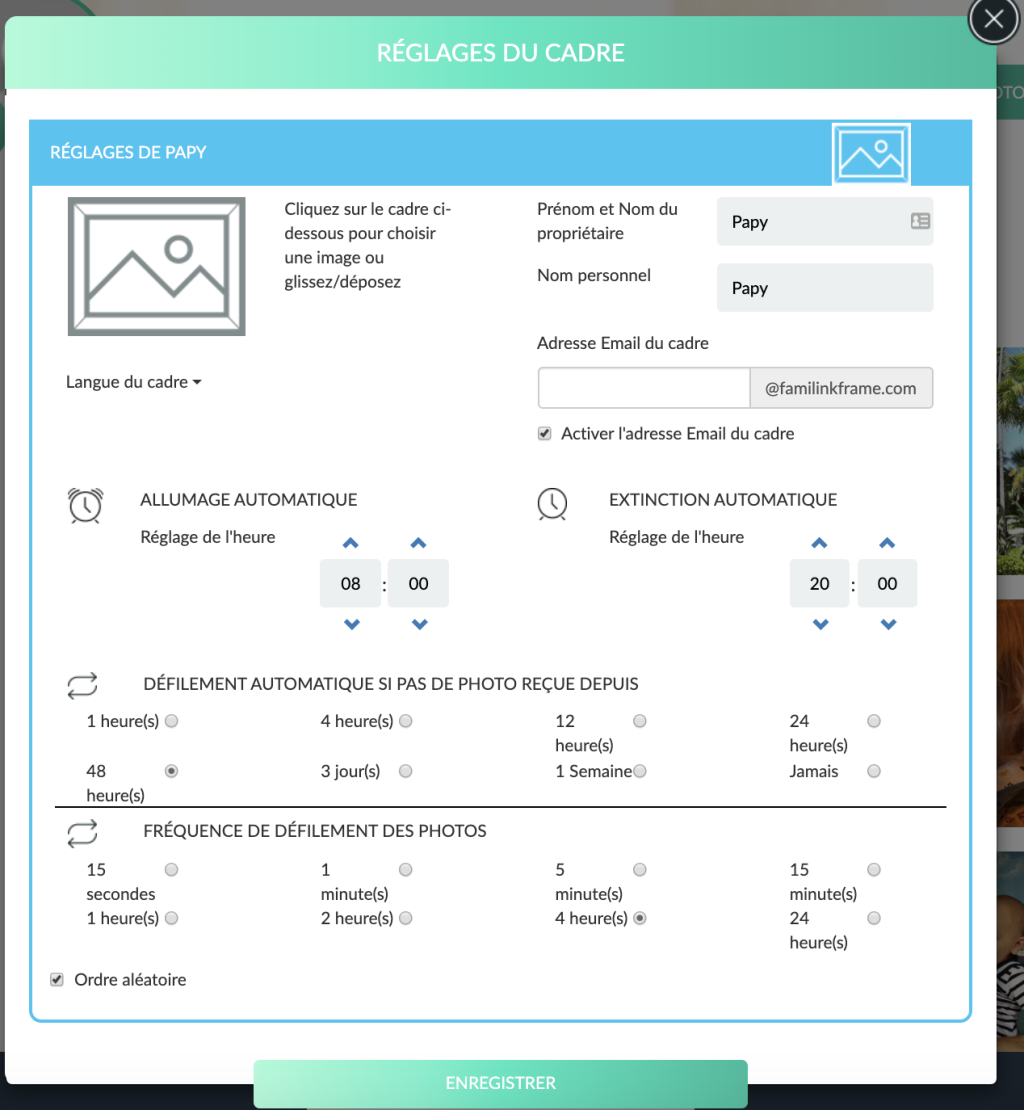Viewport: 1024px width, 1110px height.
Task: Decrease the auto-off hour with down arrow
Action: (820, 624)
